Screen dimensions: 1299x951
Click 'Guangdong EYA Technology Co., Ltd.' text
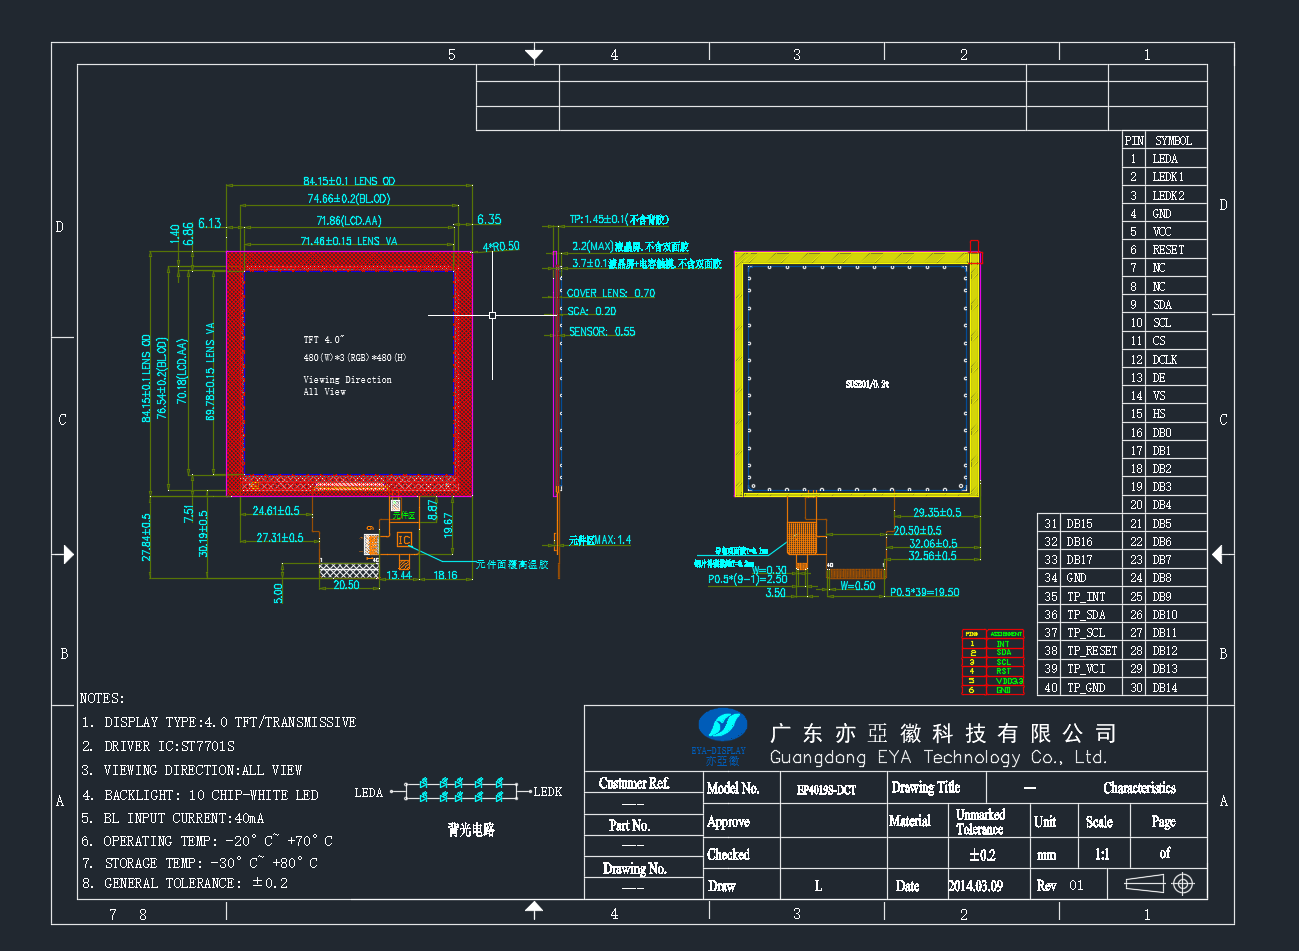coord(938,757)
